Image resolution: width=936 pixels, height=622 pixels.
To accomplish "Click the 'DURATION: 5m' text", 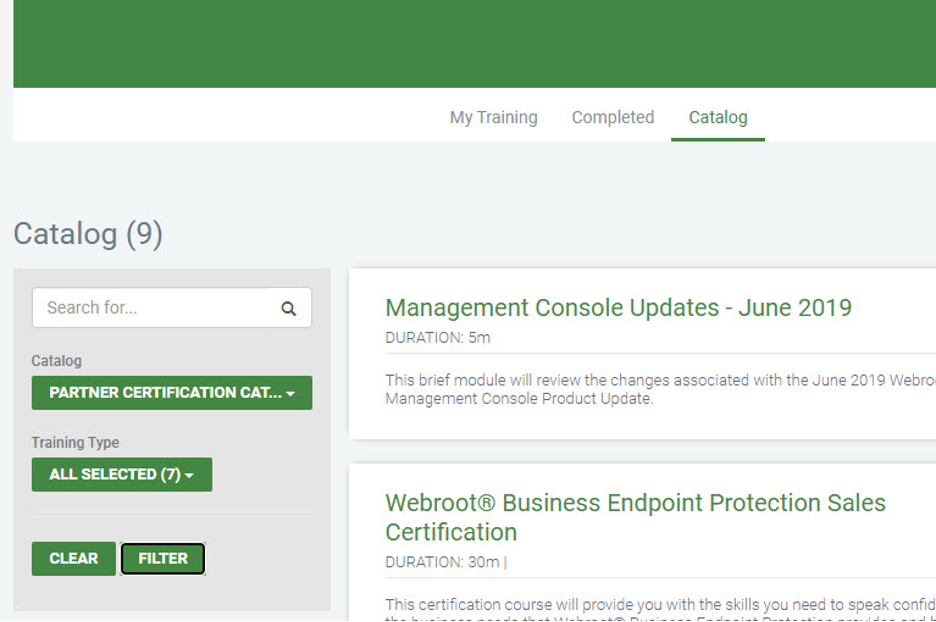I will [x=438, y=338].
